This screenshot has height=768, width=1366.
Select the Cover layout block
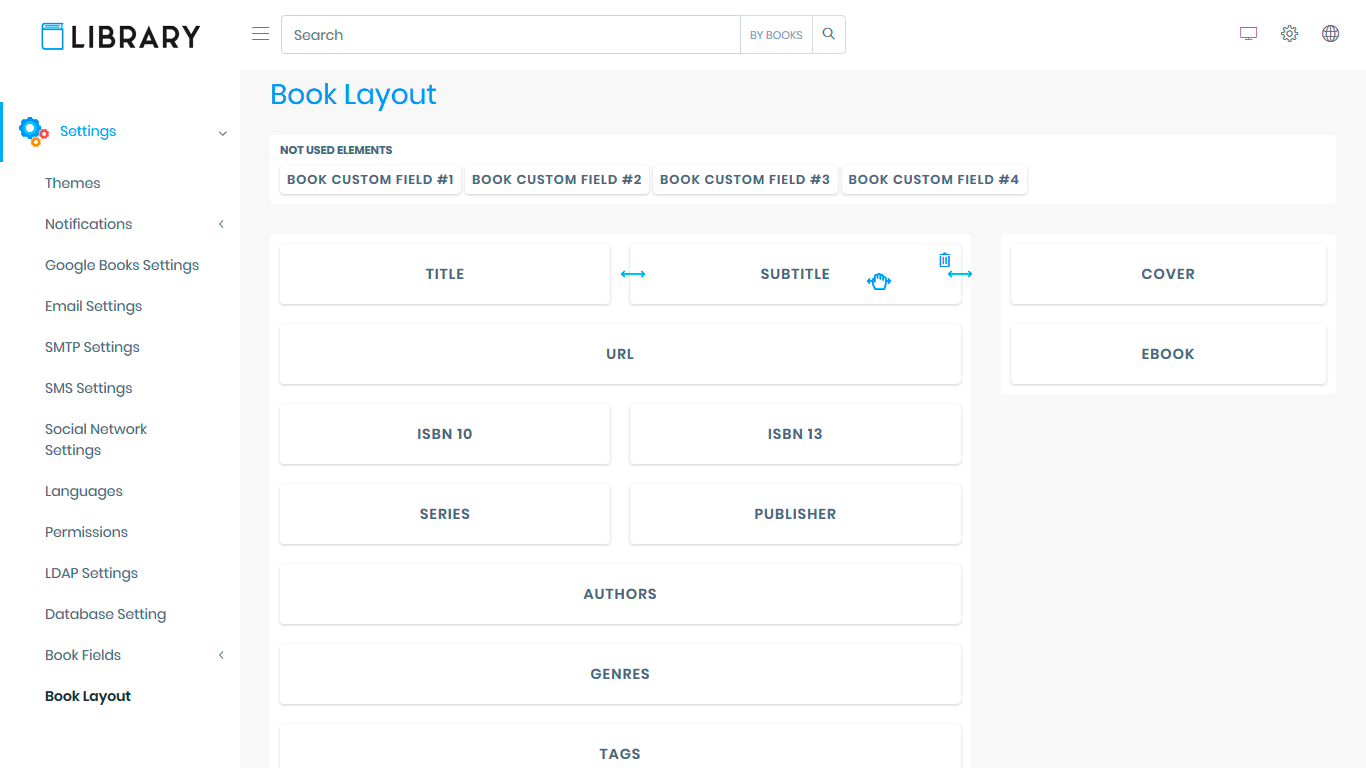point(1167,274)
